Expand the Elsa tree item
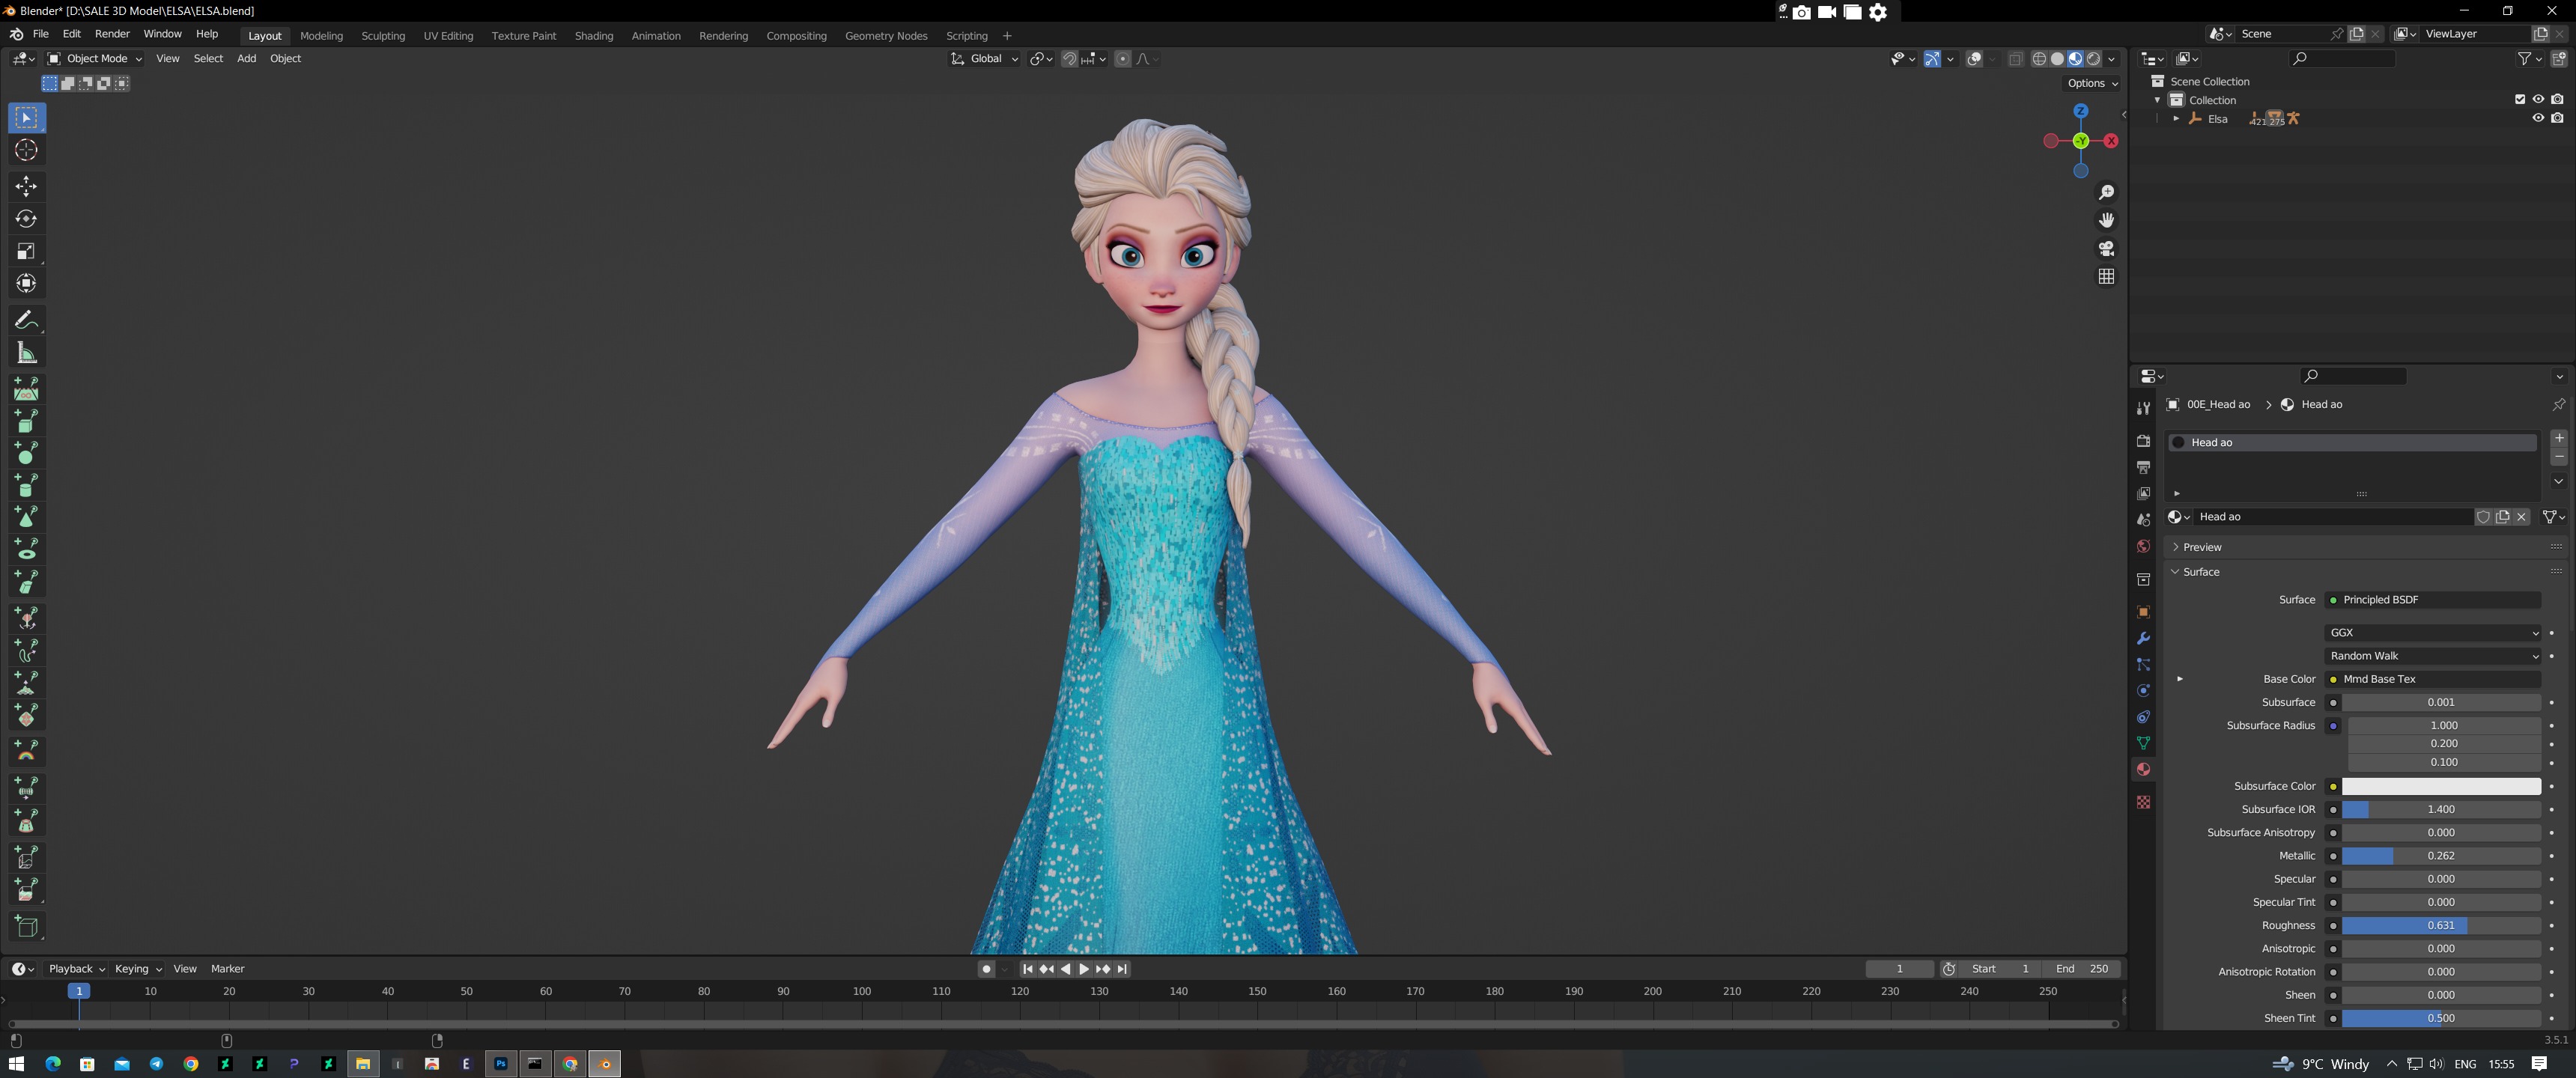Screen dimensions: 2576x1078 2175,118
